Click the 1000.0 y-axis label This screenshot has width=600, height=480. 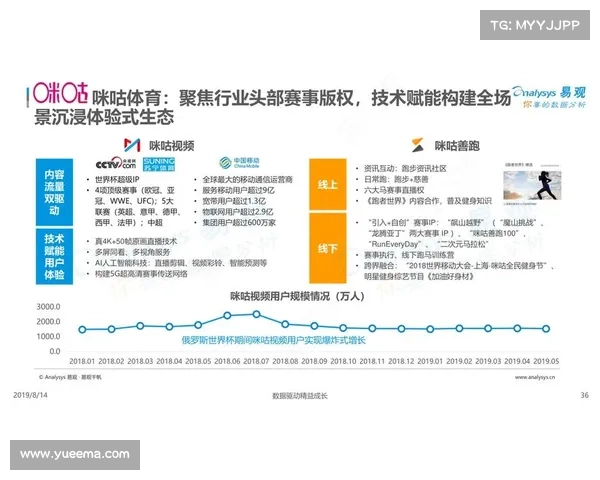pos(48,336)
